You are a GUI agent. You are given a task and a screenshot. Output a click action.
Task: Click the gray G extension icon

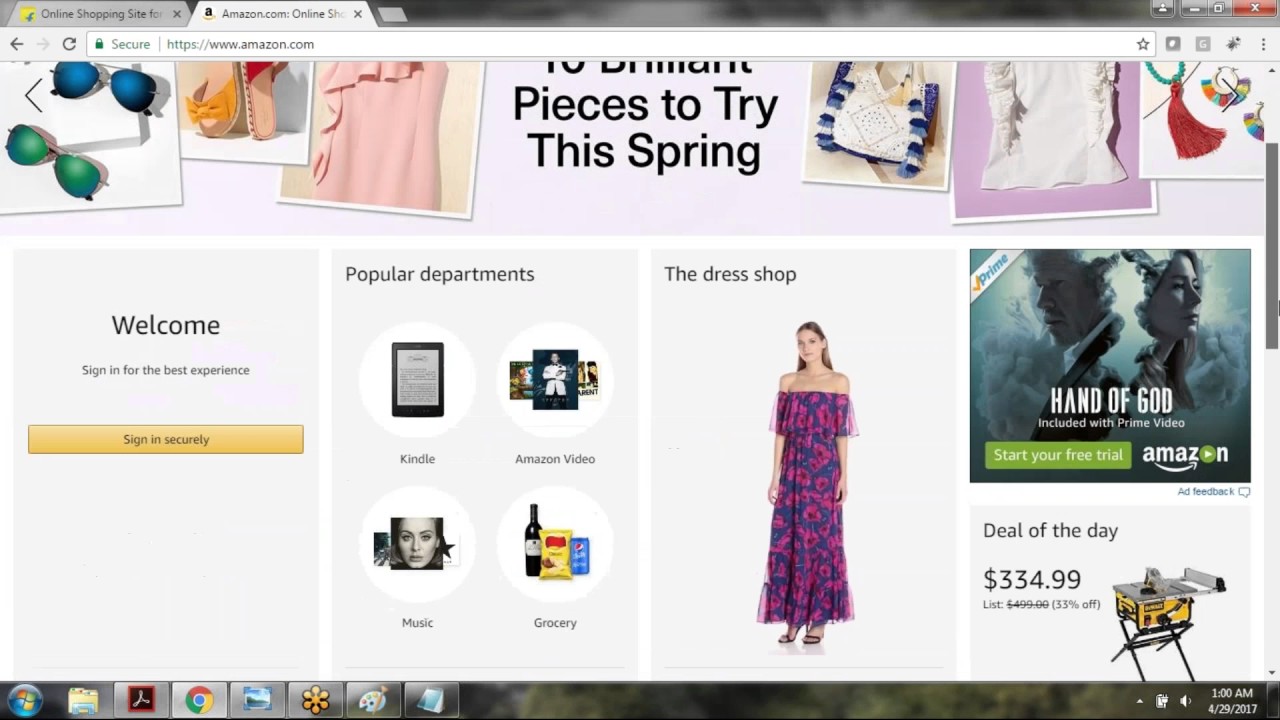(x=1203, y=44)
